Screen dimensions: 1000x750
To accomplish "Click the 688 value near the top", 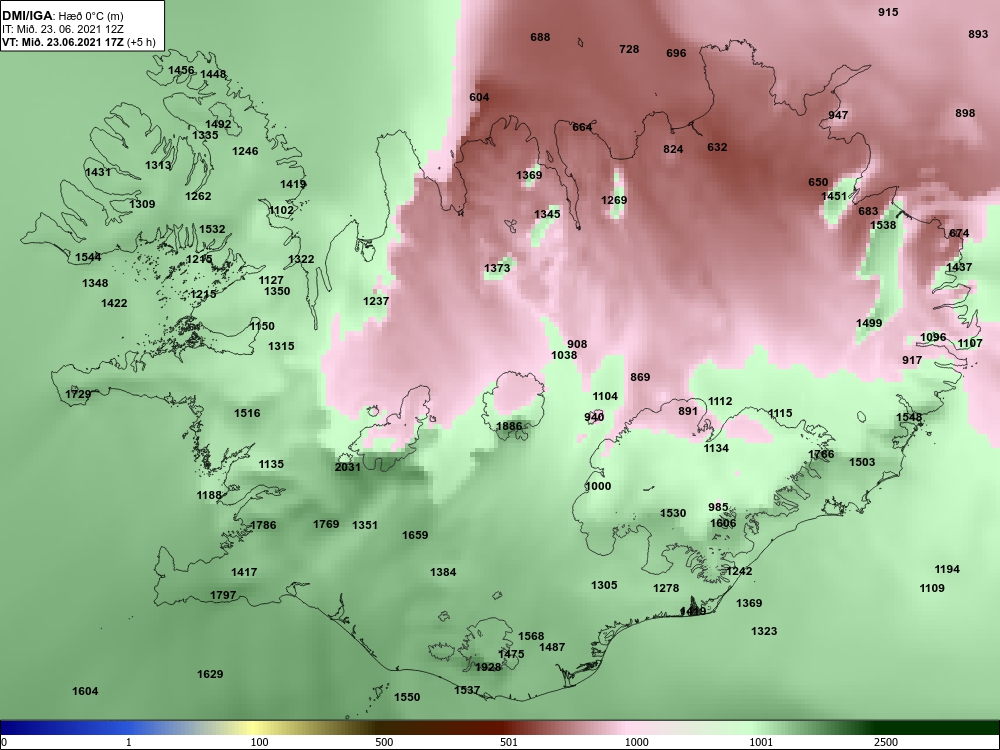I will (x=540, y=37).
